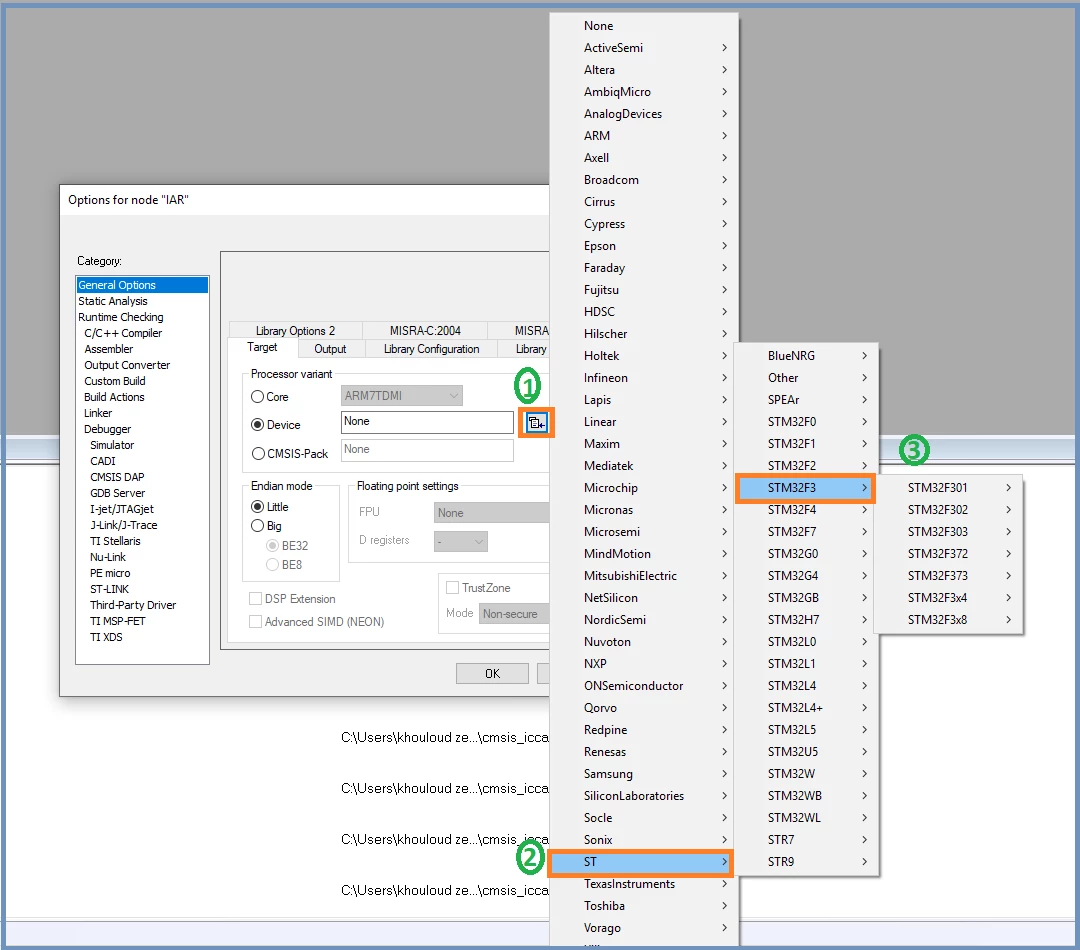Enable the TrustZone checkbox
This screenshot has height=950, width=1080.
pyautogui.click(x=453, y=588)
